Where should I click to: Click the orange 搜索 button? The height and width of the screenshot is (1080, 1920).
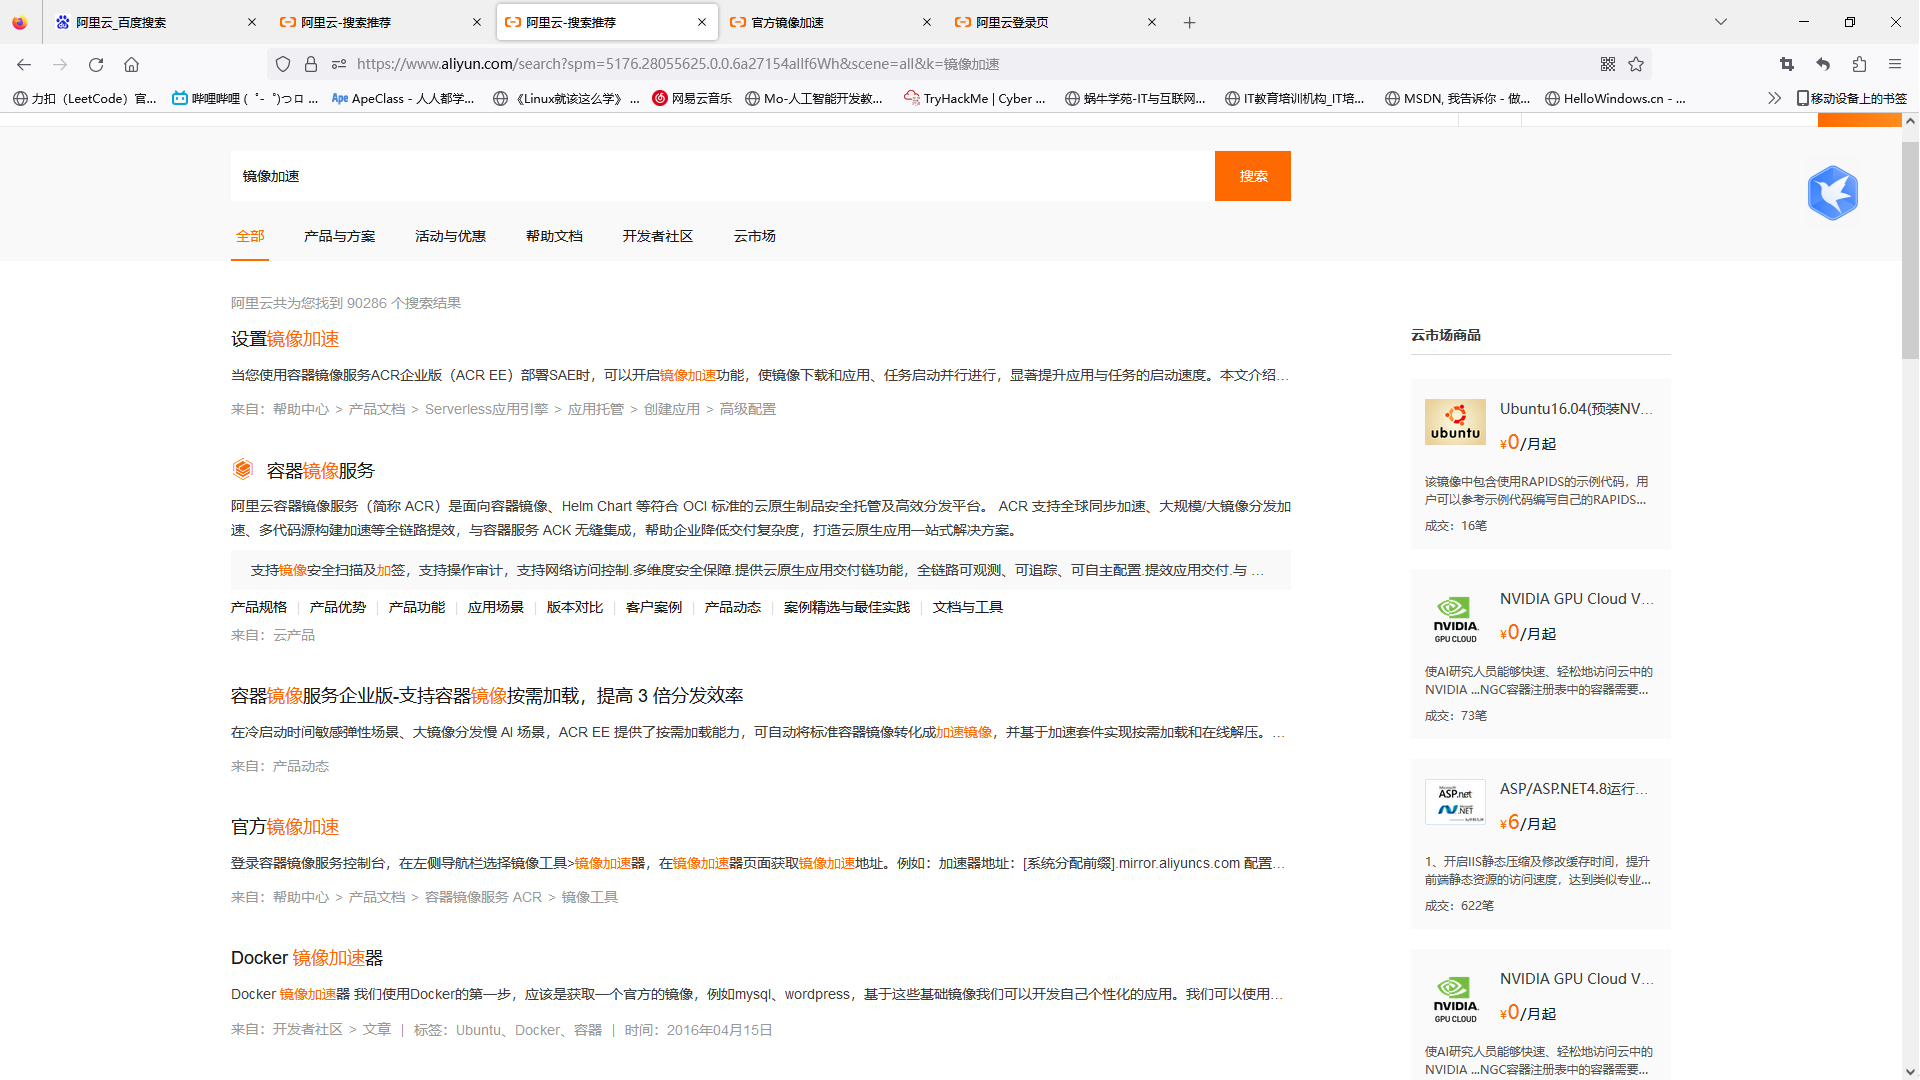pos(1253,176)
